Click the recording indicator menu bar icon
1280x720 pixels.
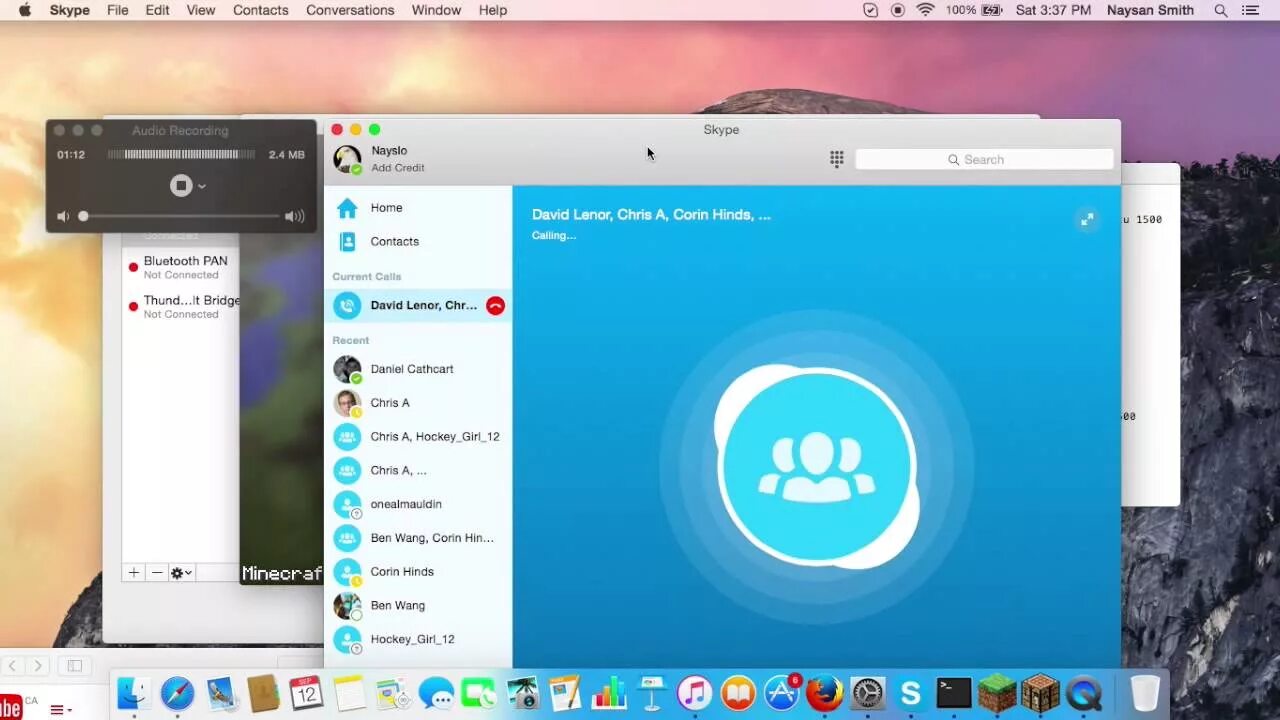[x=898, y=10]
